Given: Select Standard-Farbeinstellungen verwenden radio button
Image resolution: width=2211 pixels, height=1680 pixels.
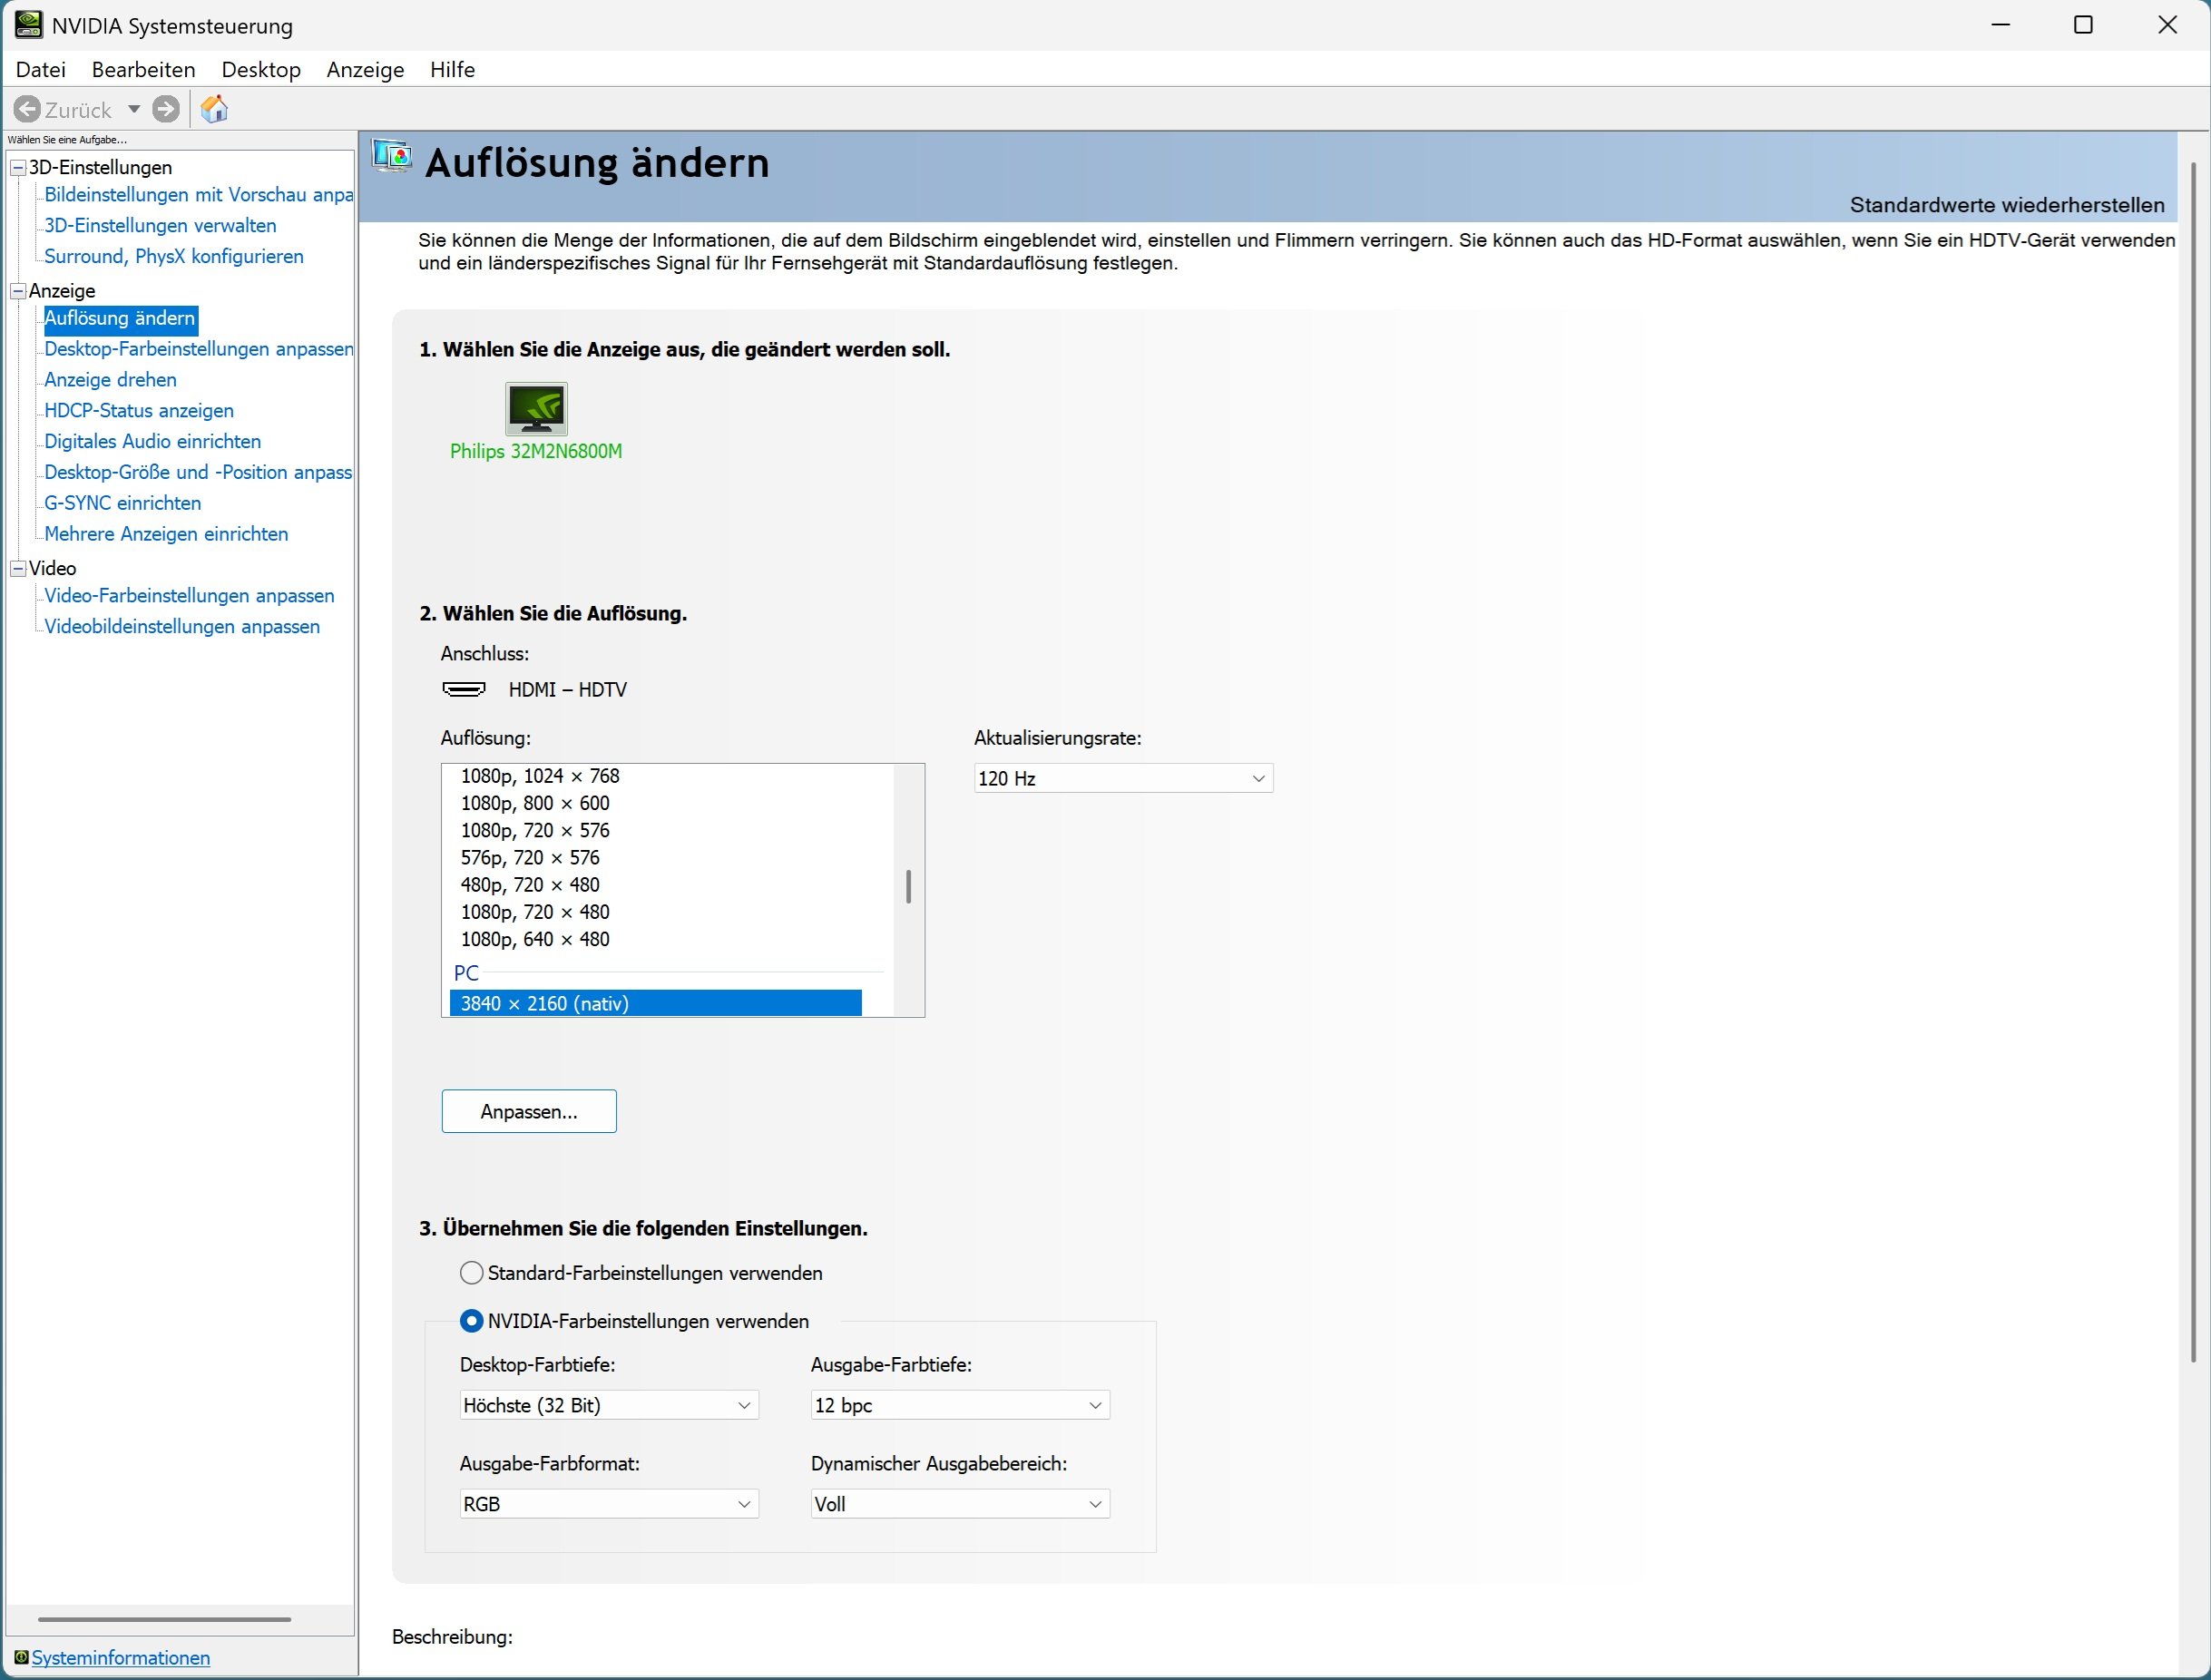Looking at the screenshot, I should [x=471, y=1273].
